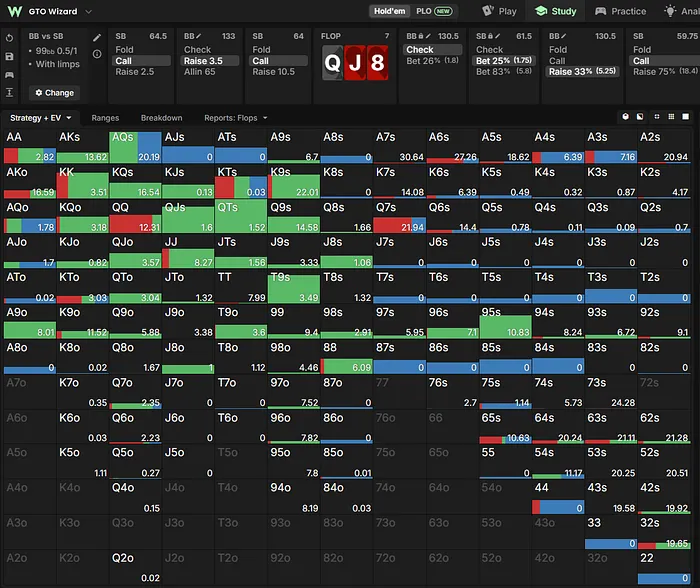This screenshot has width=700, height=588.
Task: Click the lock icon on BB 130.5 Check node
Action: [x=421, y=36]
